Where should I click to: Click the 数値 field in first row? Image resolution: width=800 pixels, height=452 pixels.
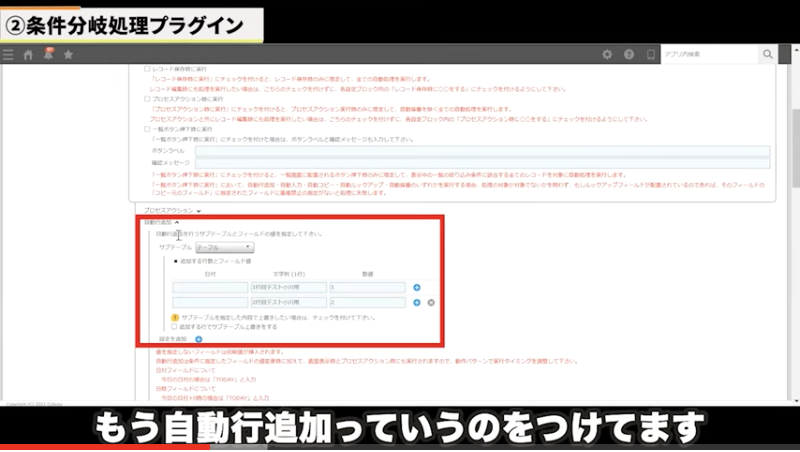[x=367, y=287]
